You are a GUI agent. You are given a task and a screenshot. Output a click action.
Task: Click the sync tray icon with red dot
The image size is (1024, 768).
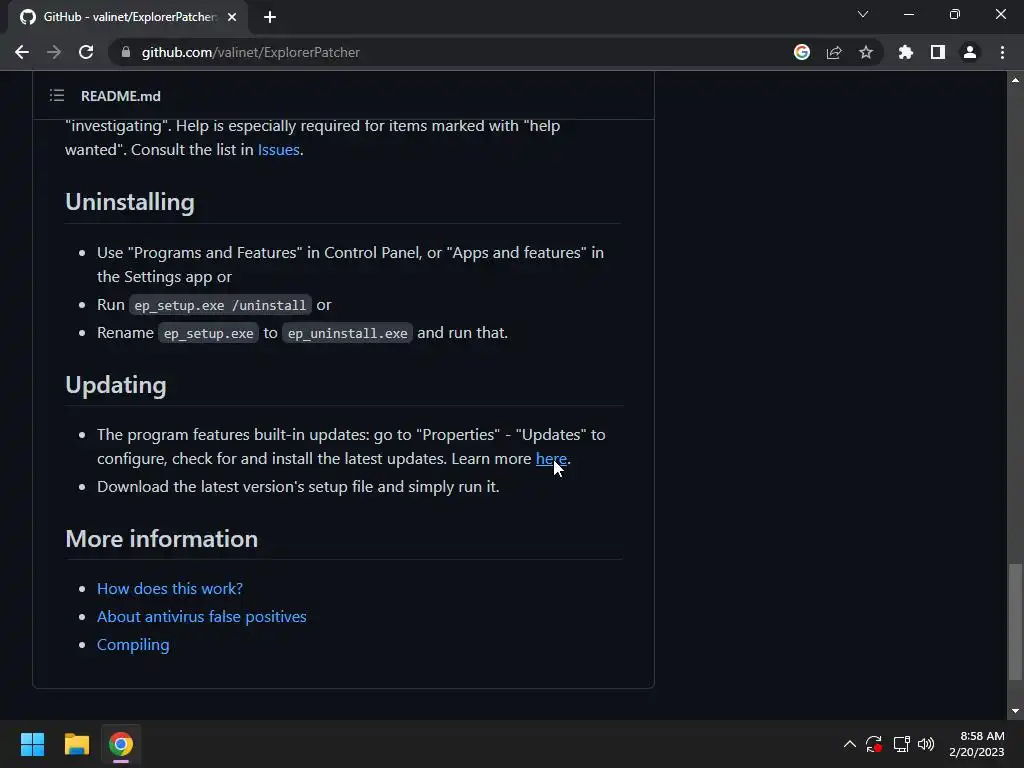(874, 744)
